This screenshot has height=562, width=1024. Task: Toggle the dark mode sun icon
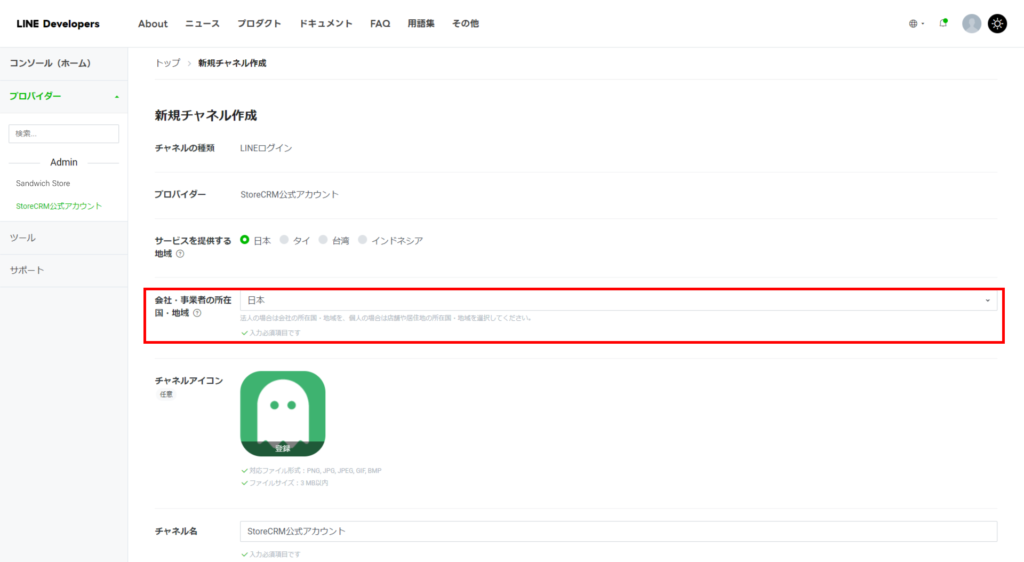click(x=997, y=23)
